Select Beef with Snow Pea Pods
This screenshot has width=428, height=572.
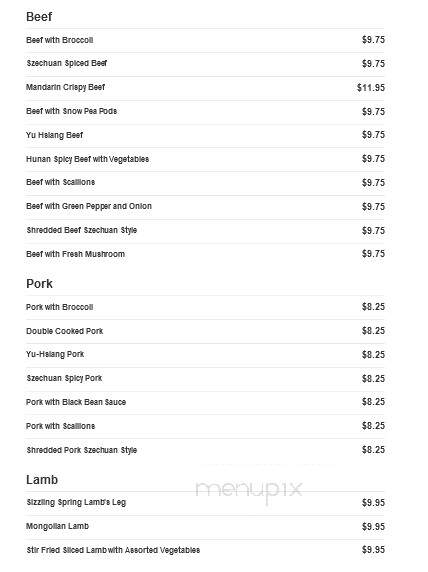click(x=72, y=111)
